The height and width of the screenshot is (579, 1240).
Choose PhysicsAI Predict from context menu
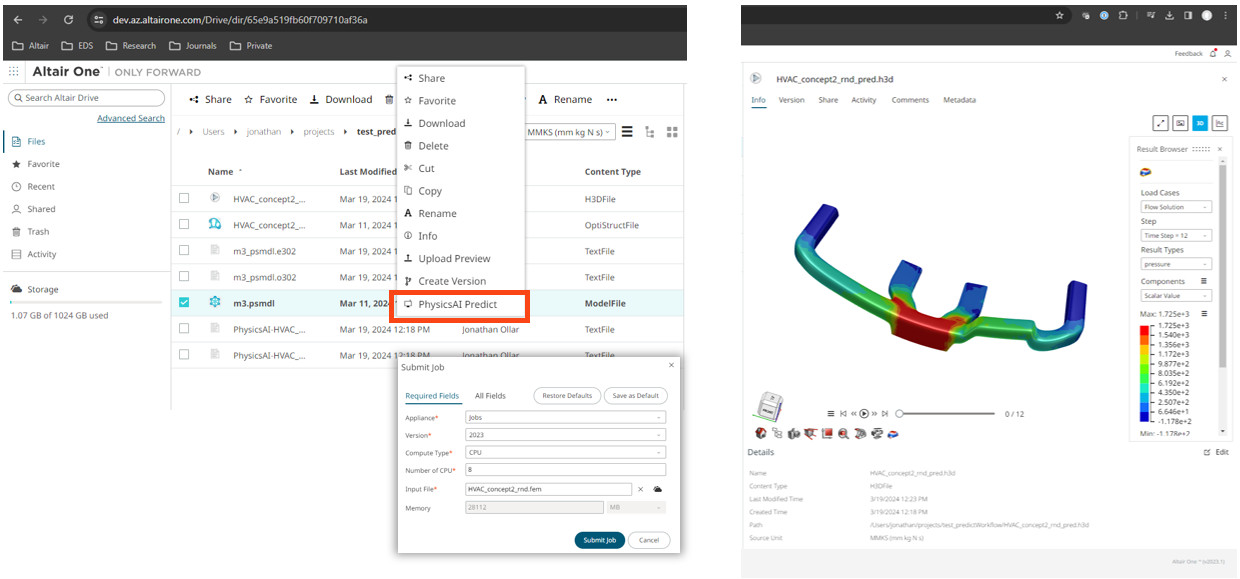coord(457,304)
